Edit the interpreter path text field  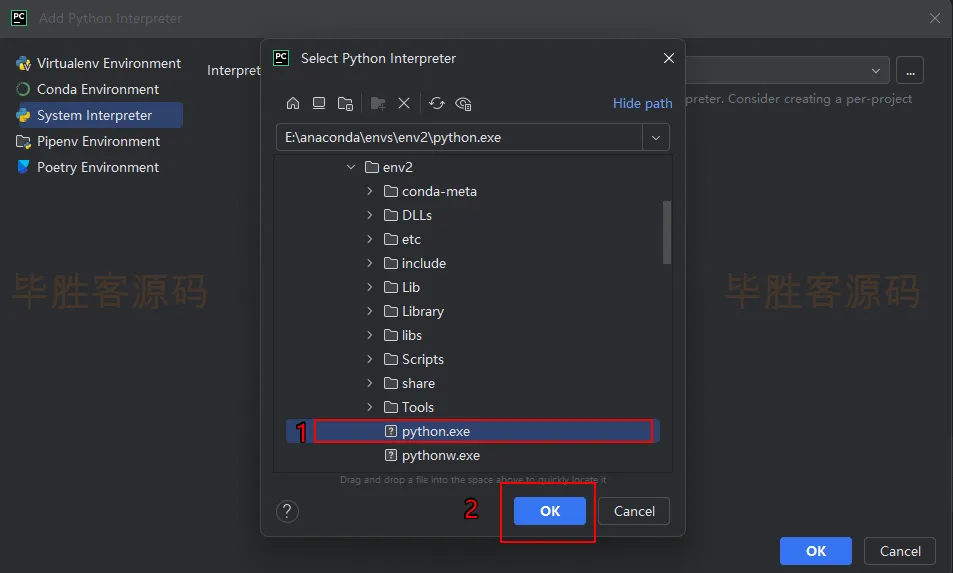(x=459, y=137)
